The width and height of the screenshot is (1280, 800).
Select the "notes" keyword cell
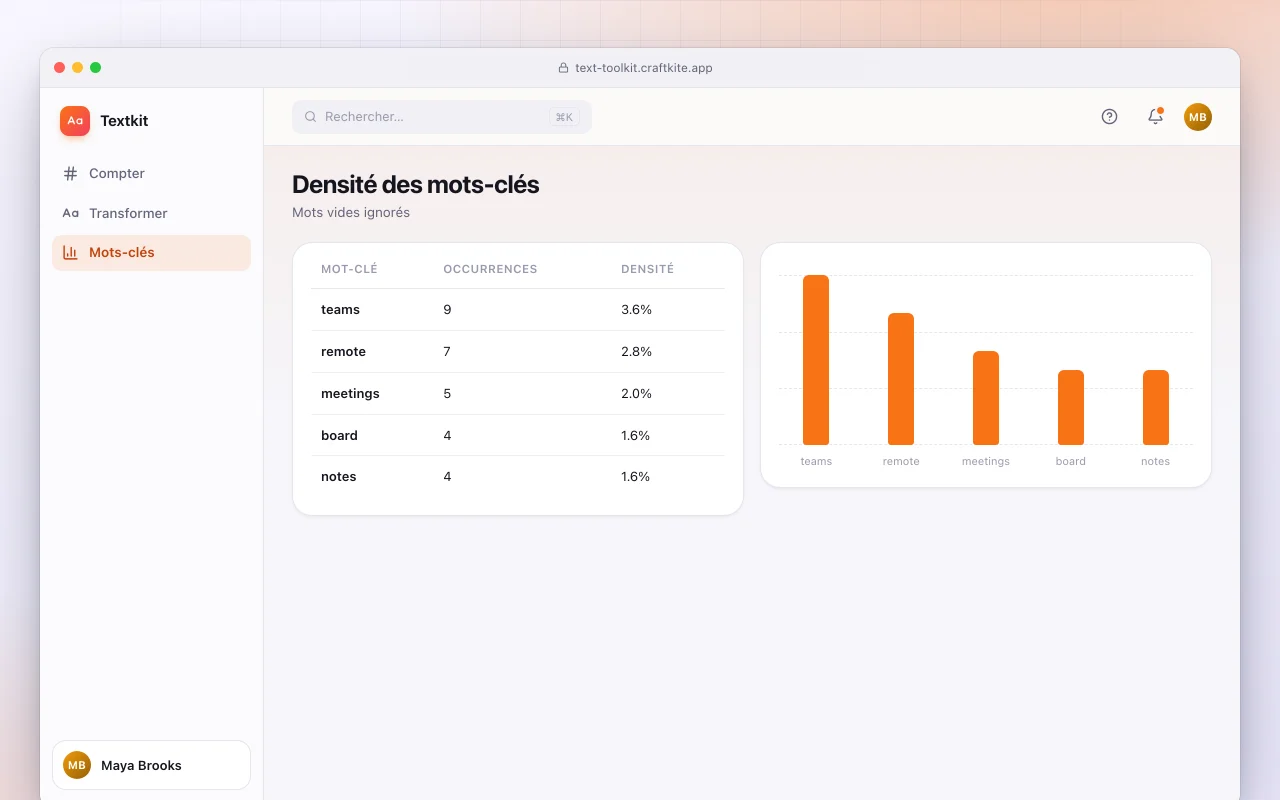[x=339, y=477]
